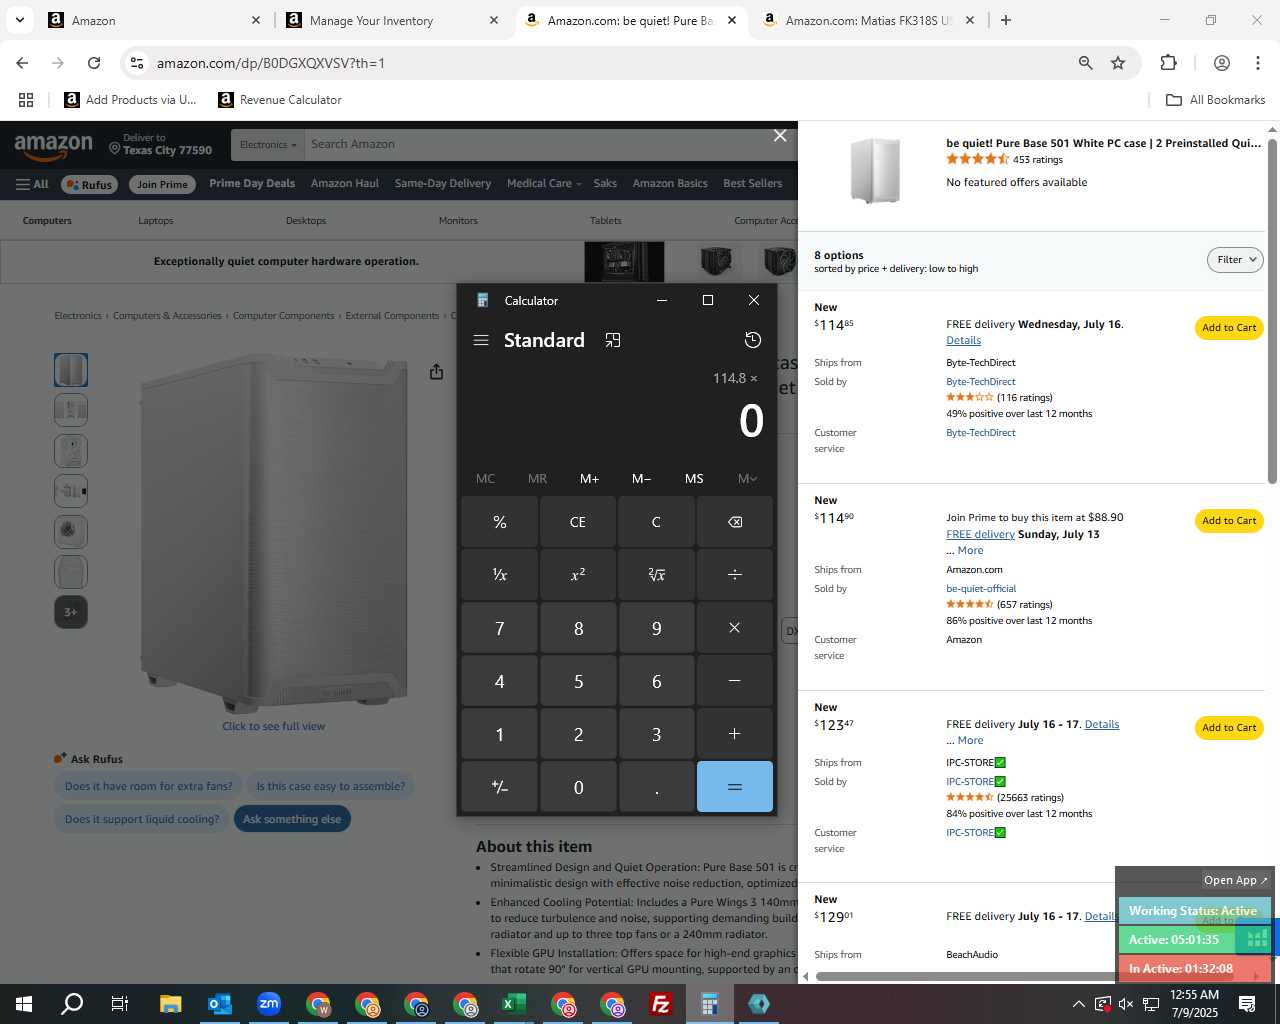Open Chrome profile icon
This screenshot has width=1280, height=1024.
point(1222,63)
